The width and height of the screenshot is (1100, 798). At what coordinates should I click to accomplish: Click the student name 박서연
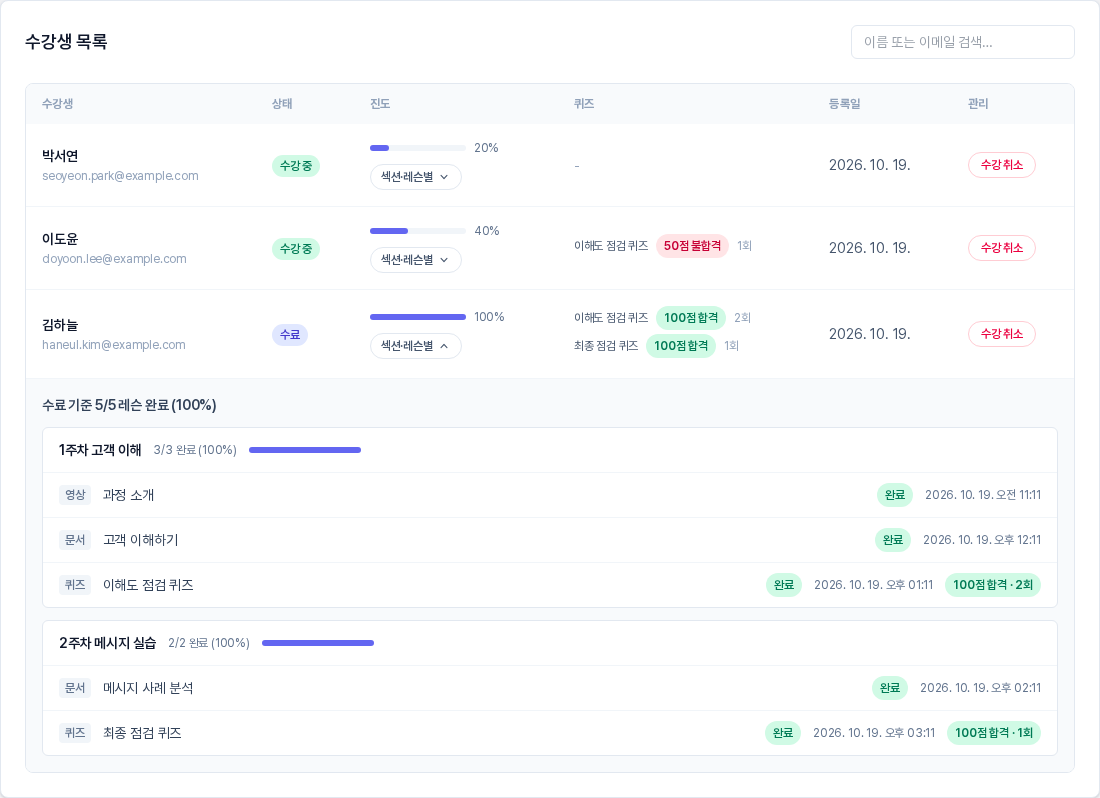60,156
